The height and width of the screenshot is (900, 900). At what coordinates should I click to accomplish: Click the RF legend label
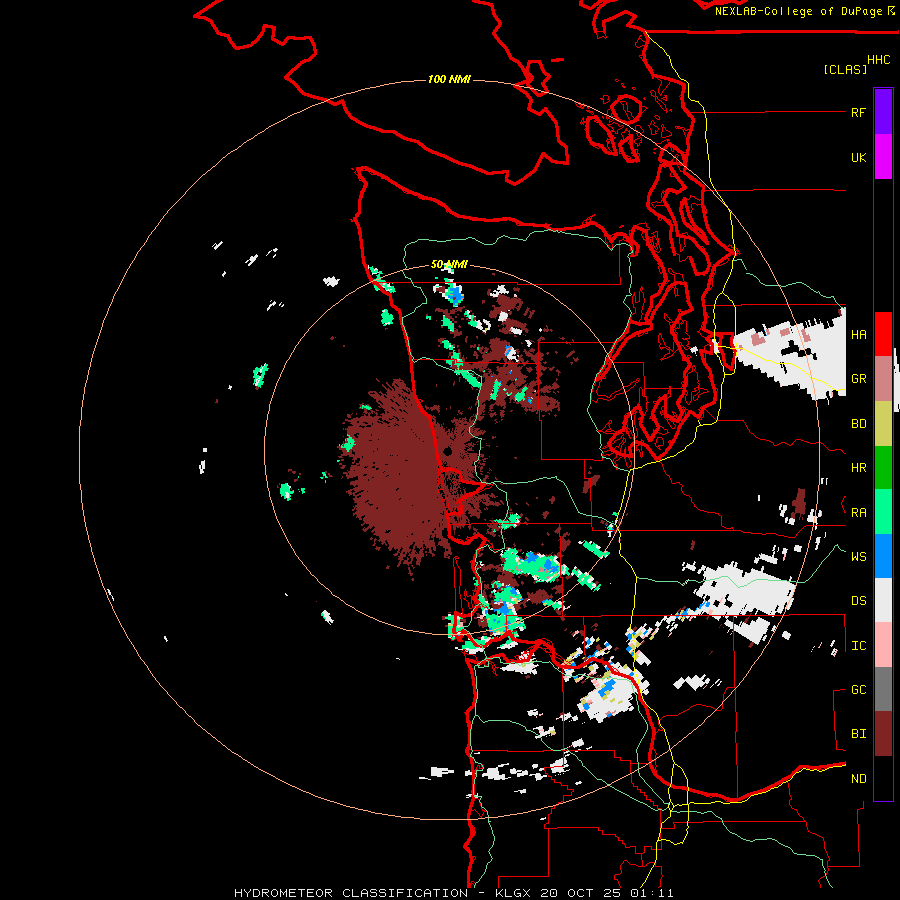858,112
